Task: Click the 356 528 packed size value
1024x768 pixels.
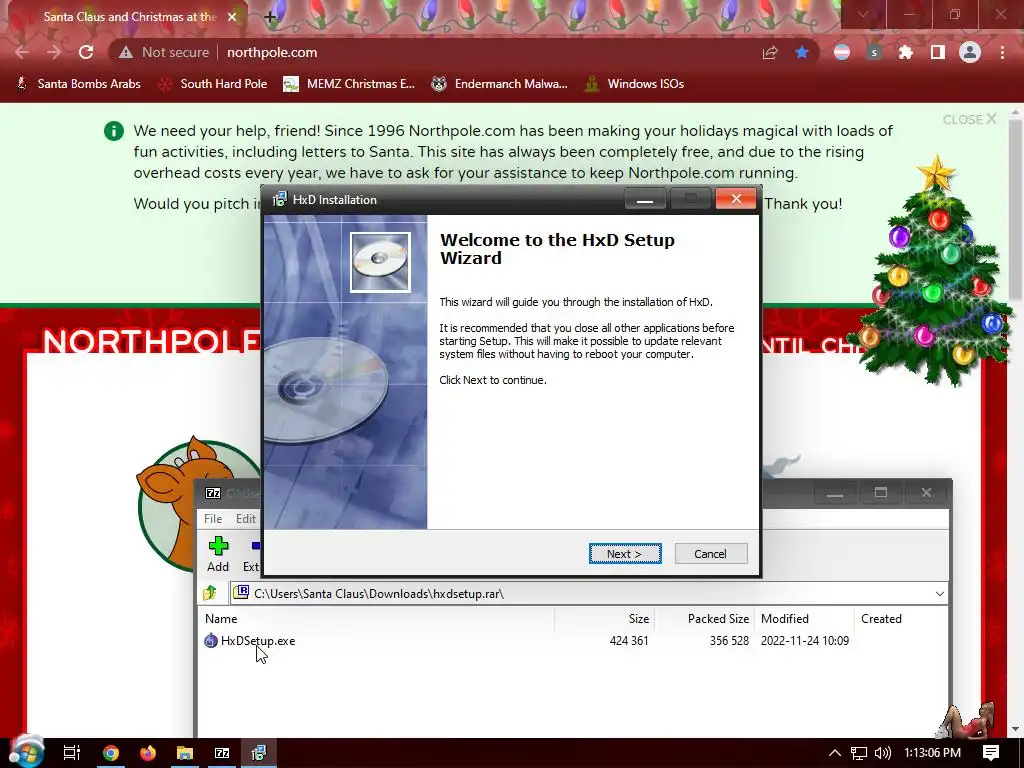Action: (x=729, y=641)
